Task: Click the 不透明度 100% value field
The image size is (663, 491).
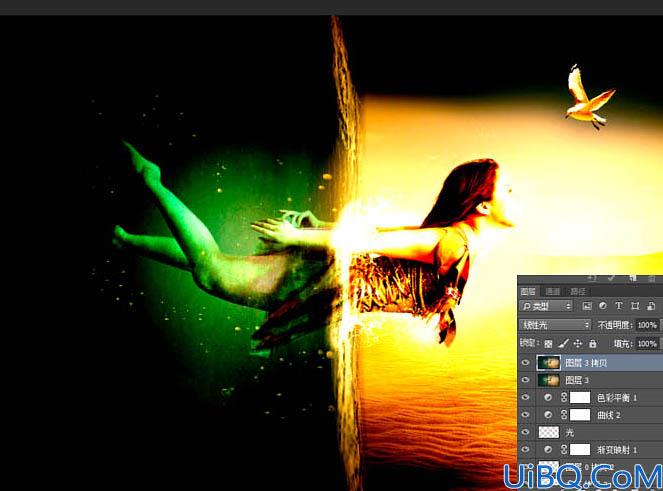Action: point(647,325)
